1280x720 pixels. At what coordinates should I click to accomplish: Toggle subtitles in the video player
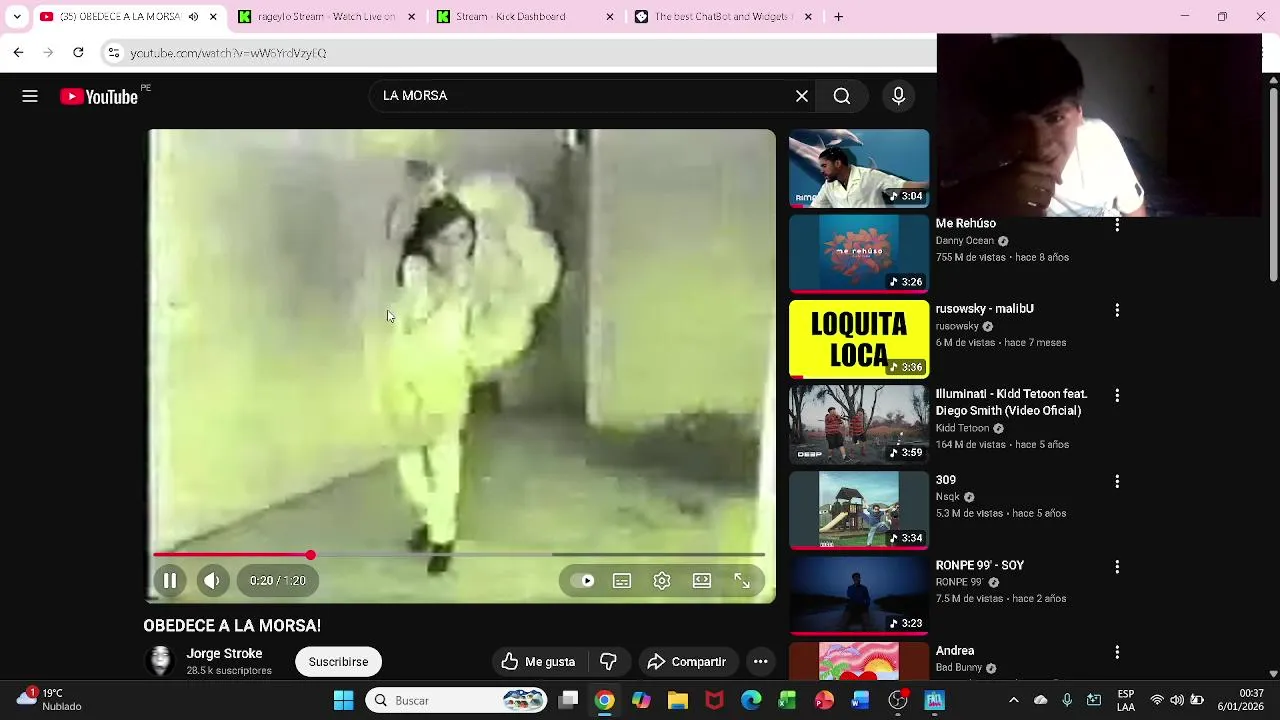pyautogui.click(x=622, y=581)
